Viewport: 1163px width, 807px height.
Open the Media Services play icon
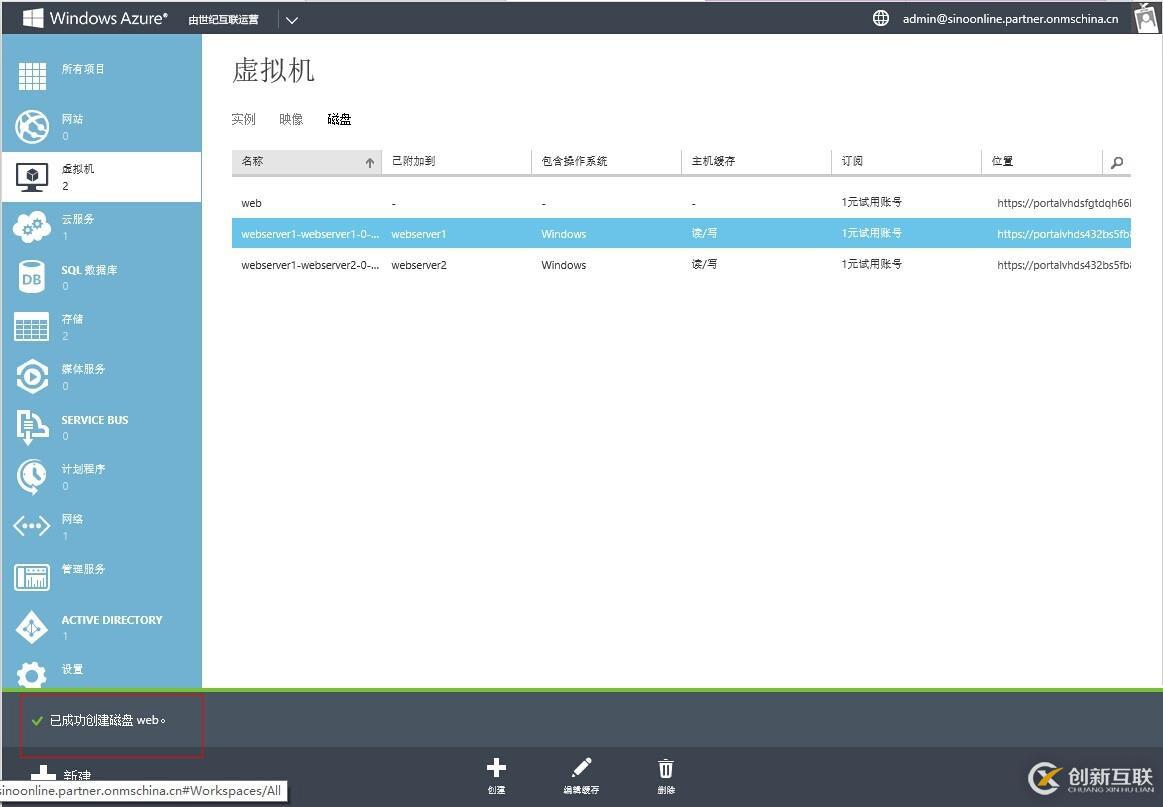[32, 377]
